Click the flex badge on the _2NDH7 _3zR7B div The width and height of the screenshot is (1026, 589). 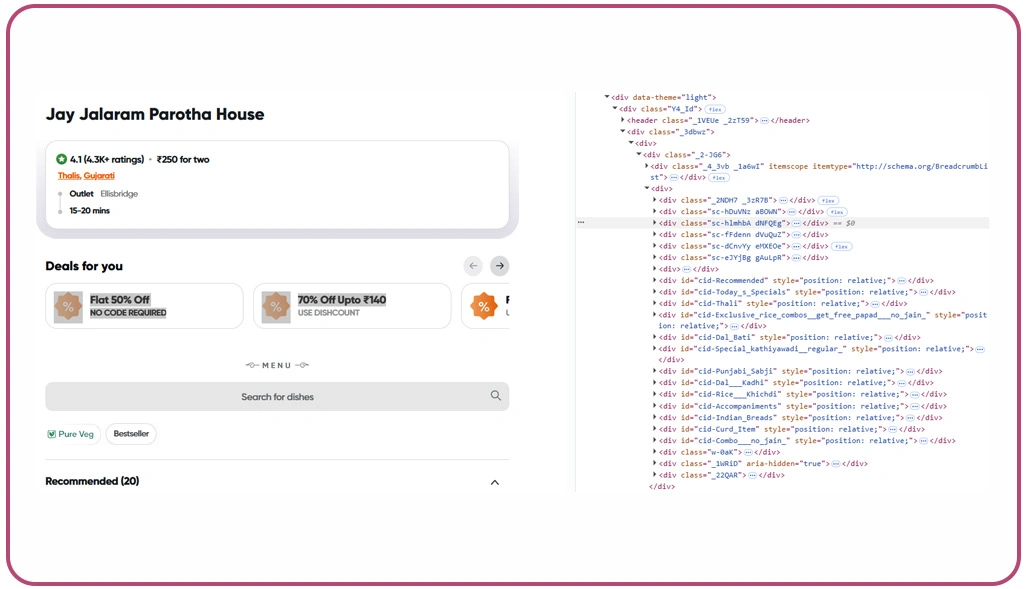click(828, 200)
